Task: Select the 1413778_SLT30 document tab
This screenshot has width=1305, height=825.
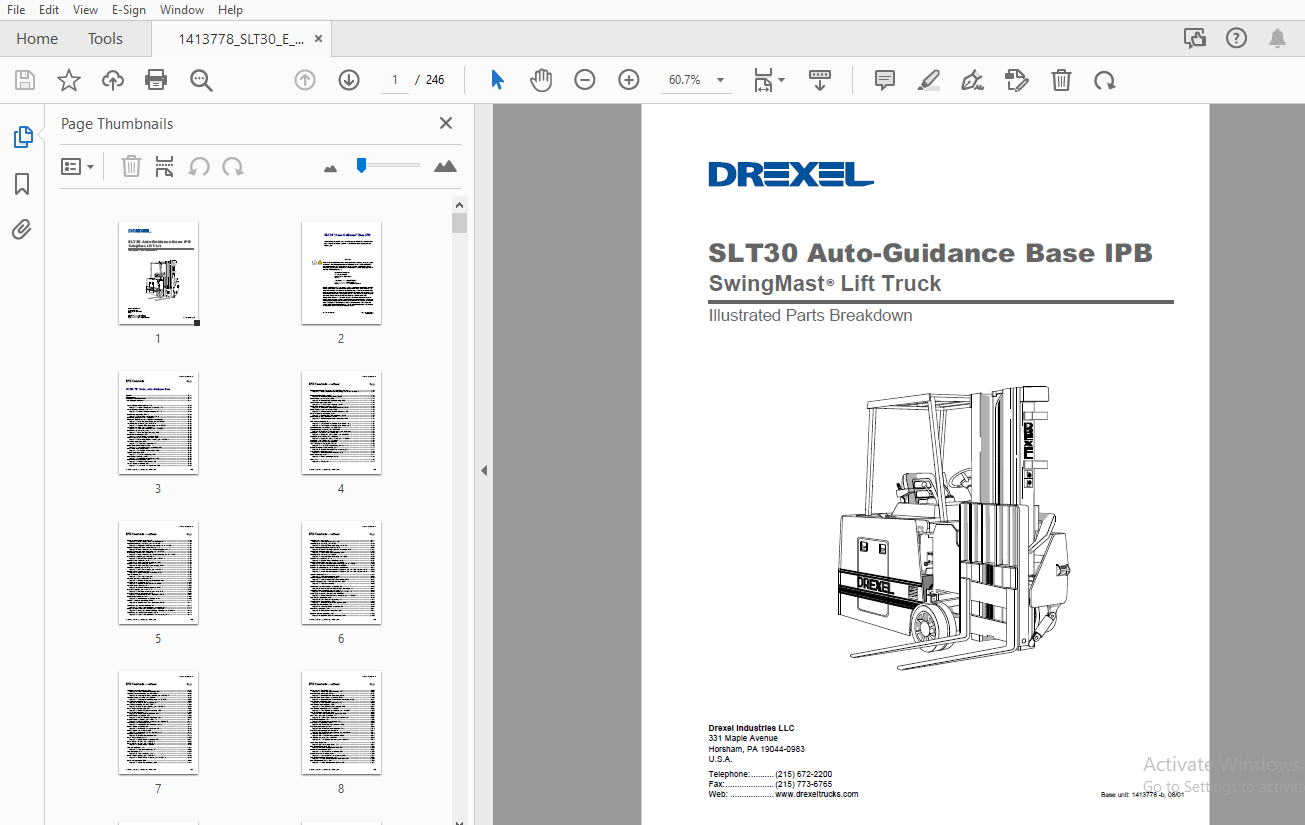Action: 240,39
